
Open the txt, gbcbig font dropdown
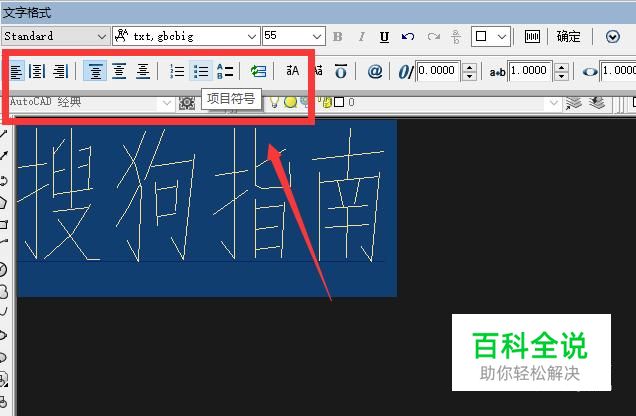[x=251, y=36]
